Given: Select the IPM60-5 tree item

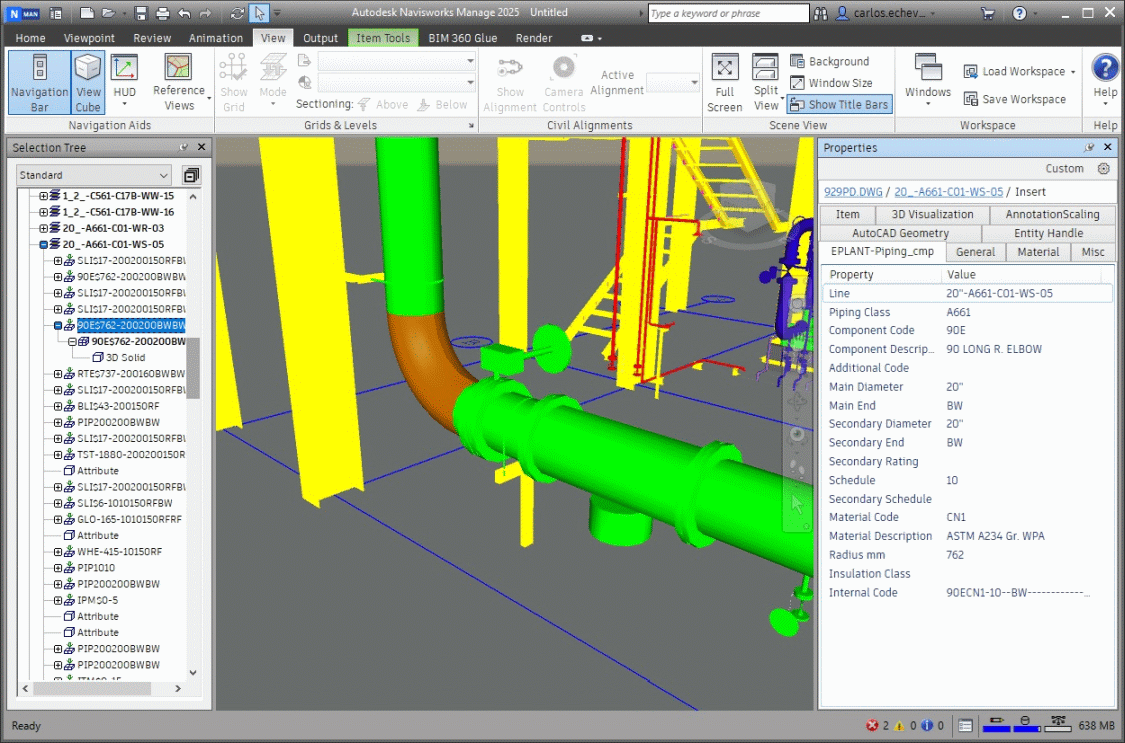Looking at the screenshot, I should click(x=98, y=600).
